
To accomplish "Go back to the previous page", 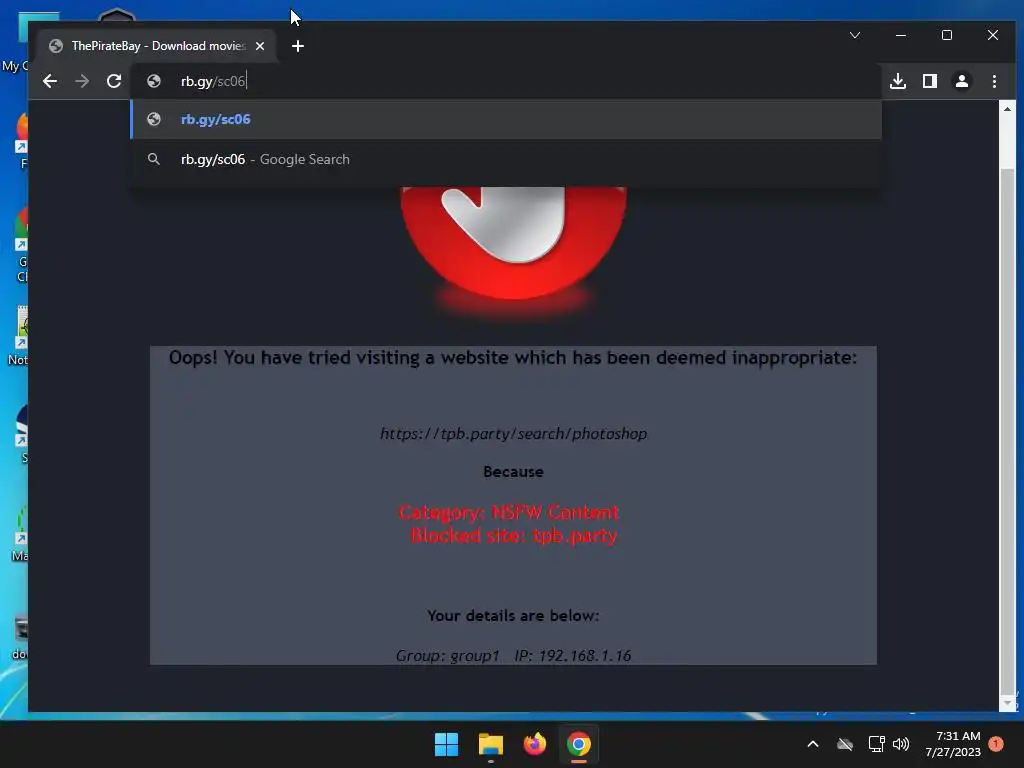I will click(x=50, y=81).
